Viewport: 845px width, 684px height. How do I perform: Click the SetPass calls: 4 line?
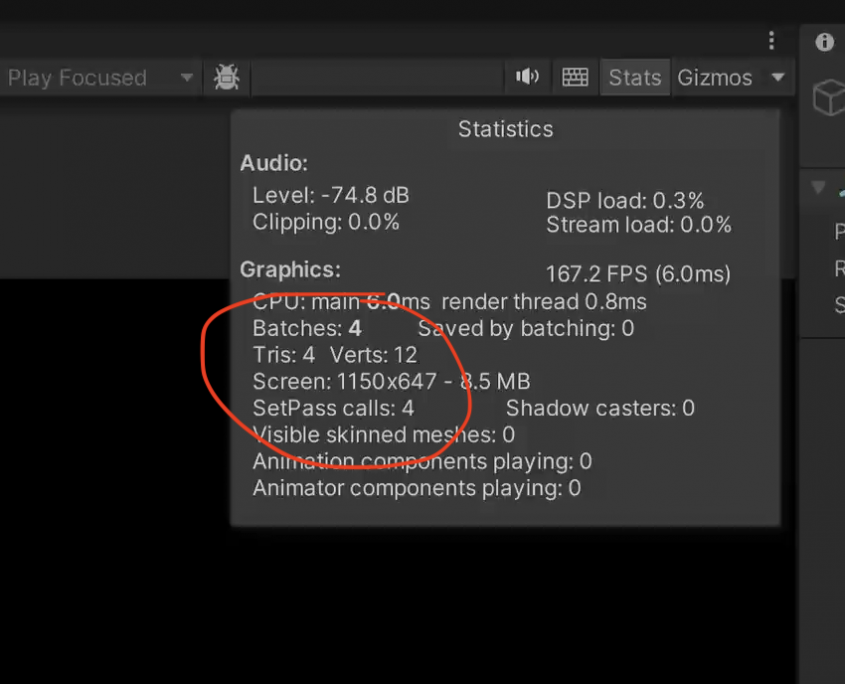[x=333, y=408]
